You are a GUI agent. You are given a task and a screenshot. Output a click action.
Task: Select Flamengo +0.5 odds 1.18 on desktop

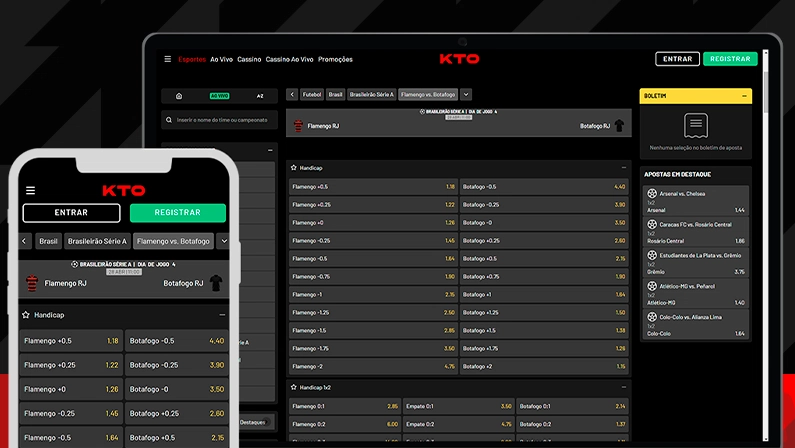[373, 187]
